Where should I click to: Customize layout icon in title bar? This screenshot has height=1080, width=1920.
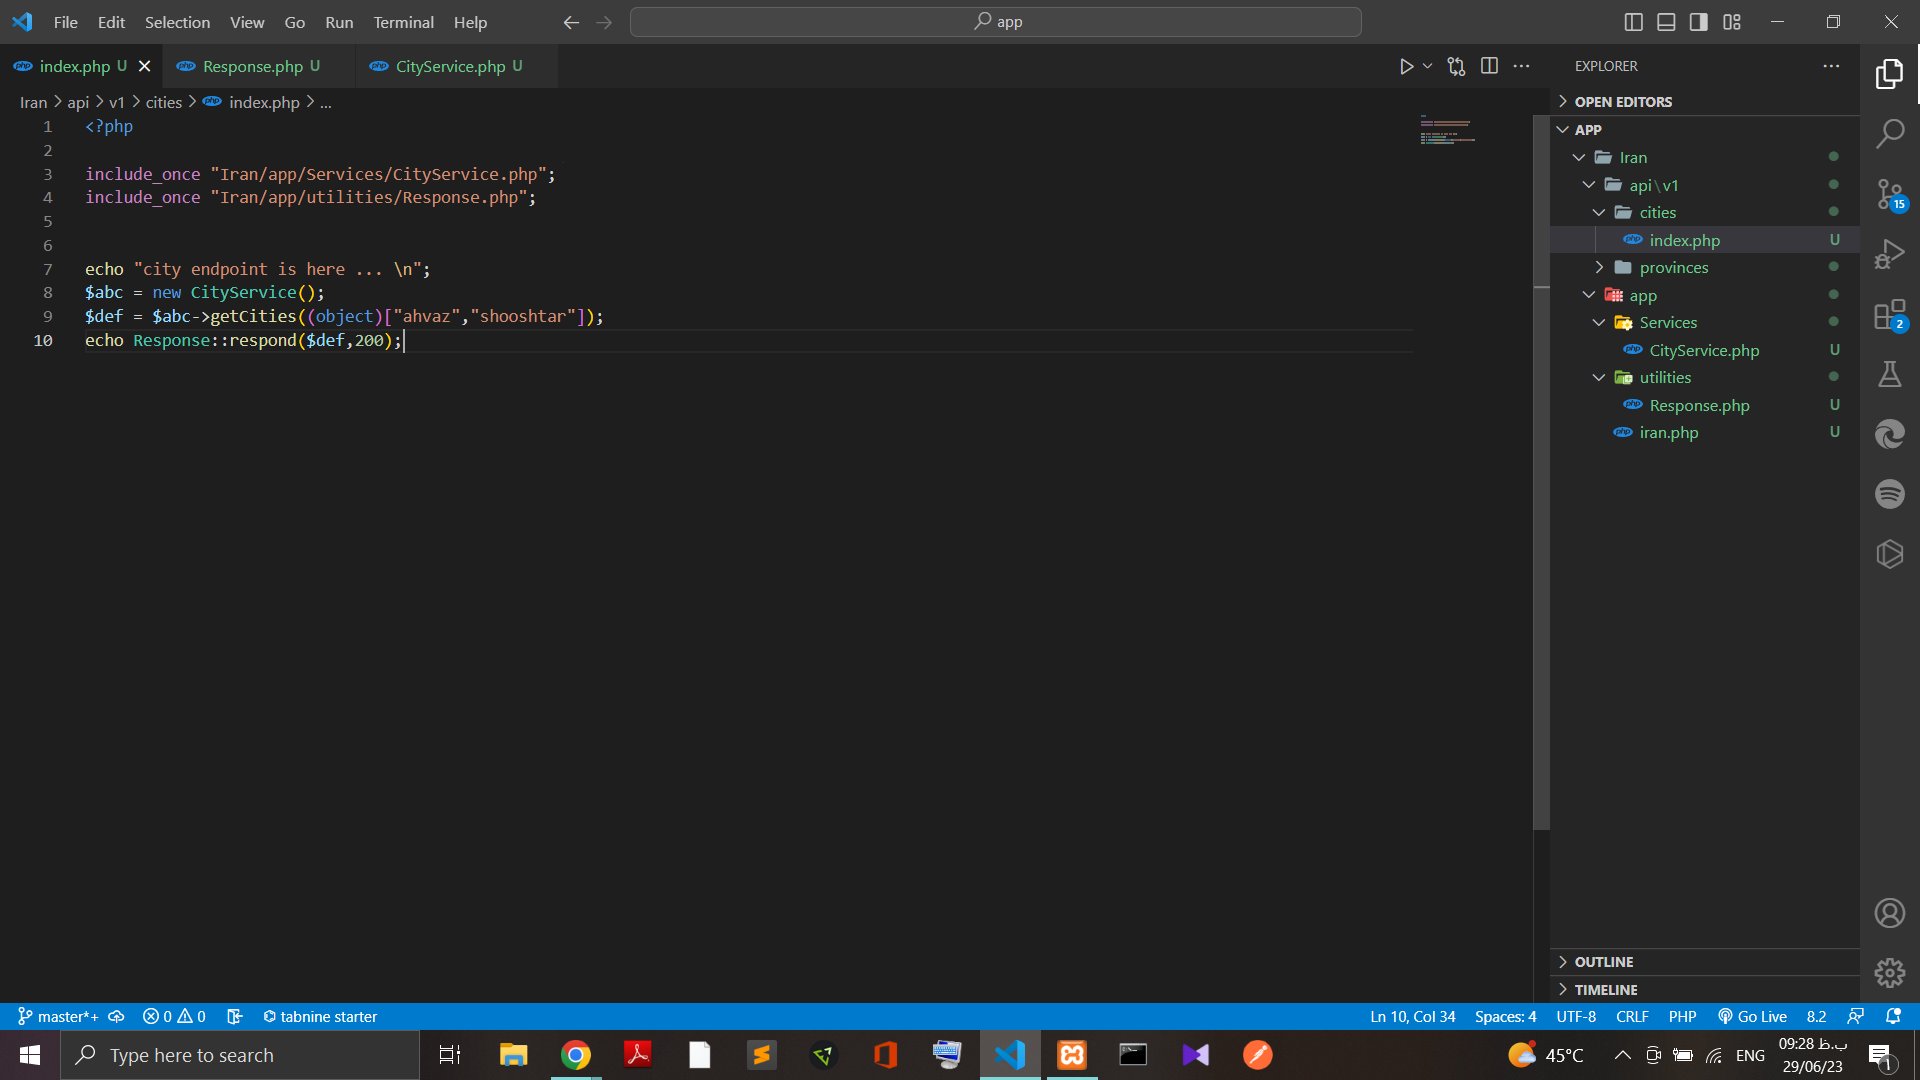[1732, 22]
